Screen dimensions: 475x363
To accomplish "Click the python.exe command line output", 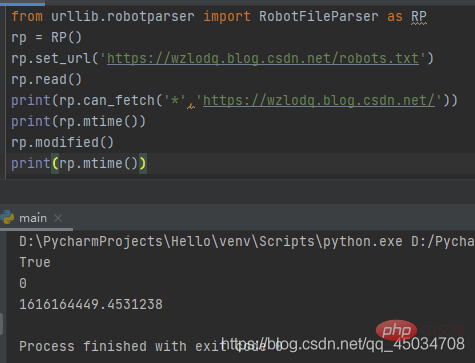I will pos(247,241).
